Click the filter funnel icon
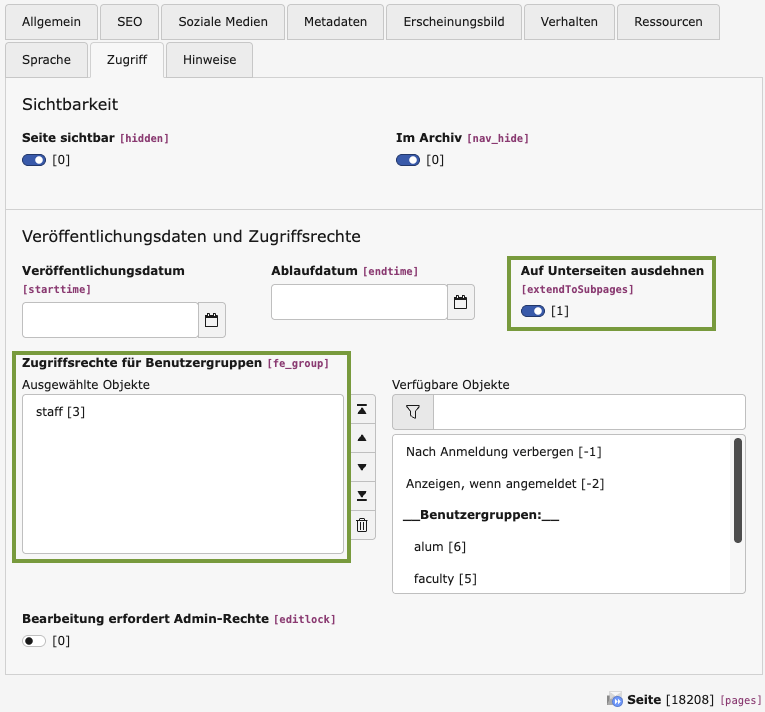Image resolution: width=765 pixels, height=712 pixels. [413, 411]
